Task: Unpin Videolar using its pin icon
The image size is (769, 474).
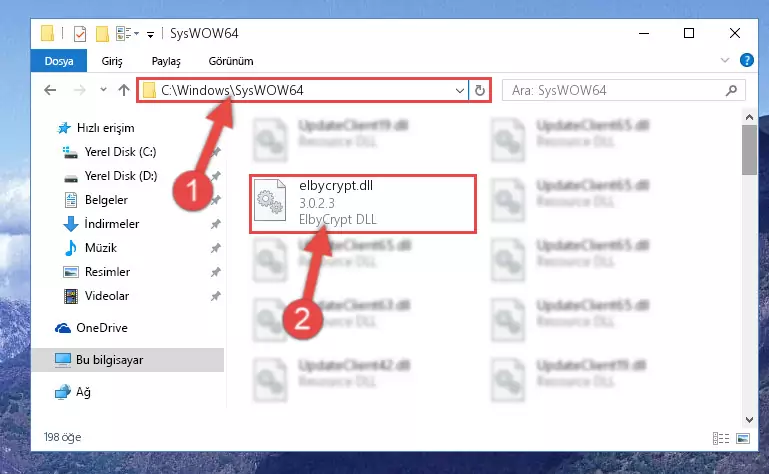Action: (215, 296)
